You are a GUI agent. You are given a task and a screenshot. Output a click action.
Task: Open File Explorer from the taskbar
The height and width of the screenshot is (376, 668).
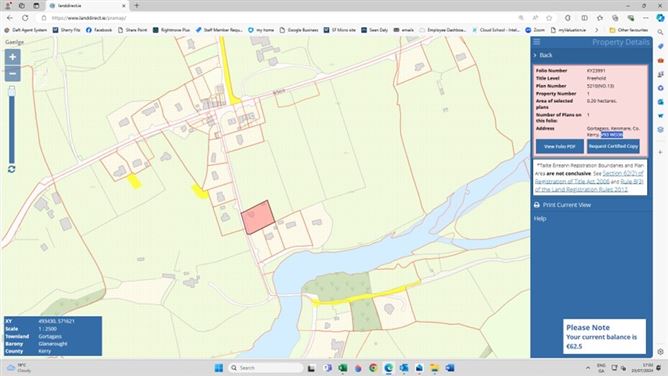(434, 368)
